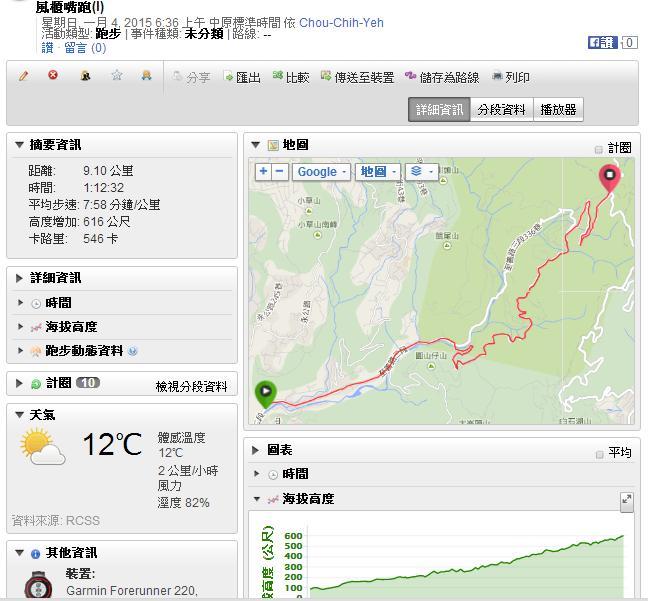Click 傳送至裝置 send to device
This screenshot has height=601, width=648.
point(357,77)
